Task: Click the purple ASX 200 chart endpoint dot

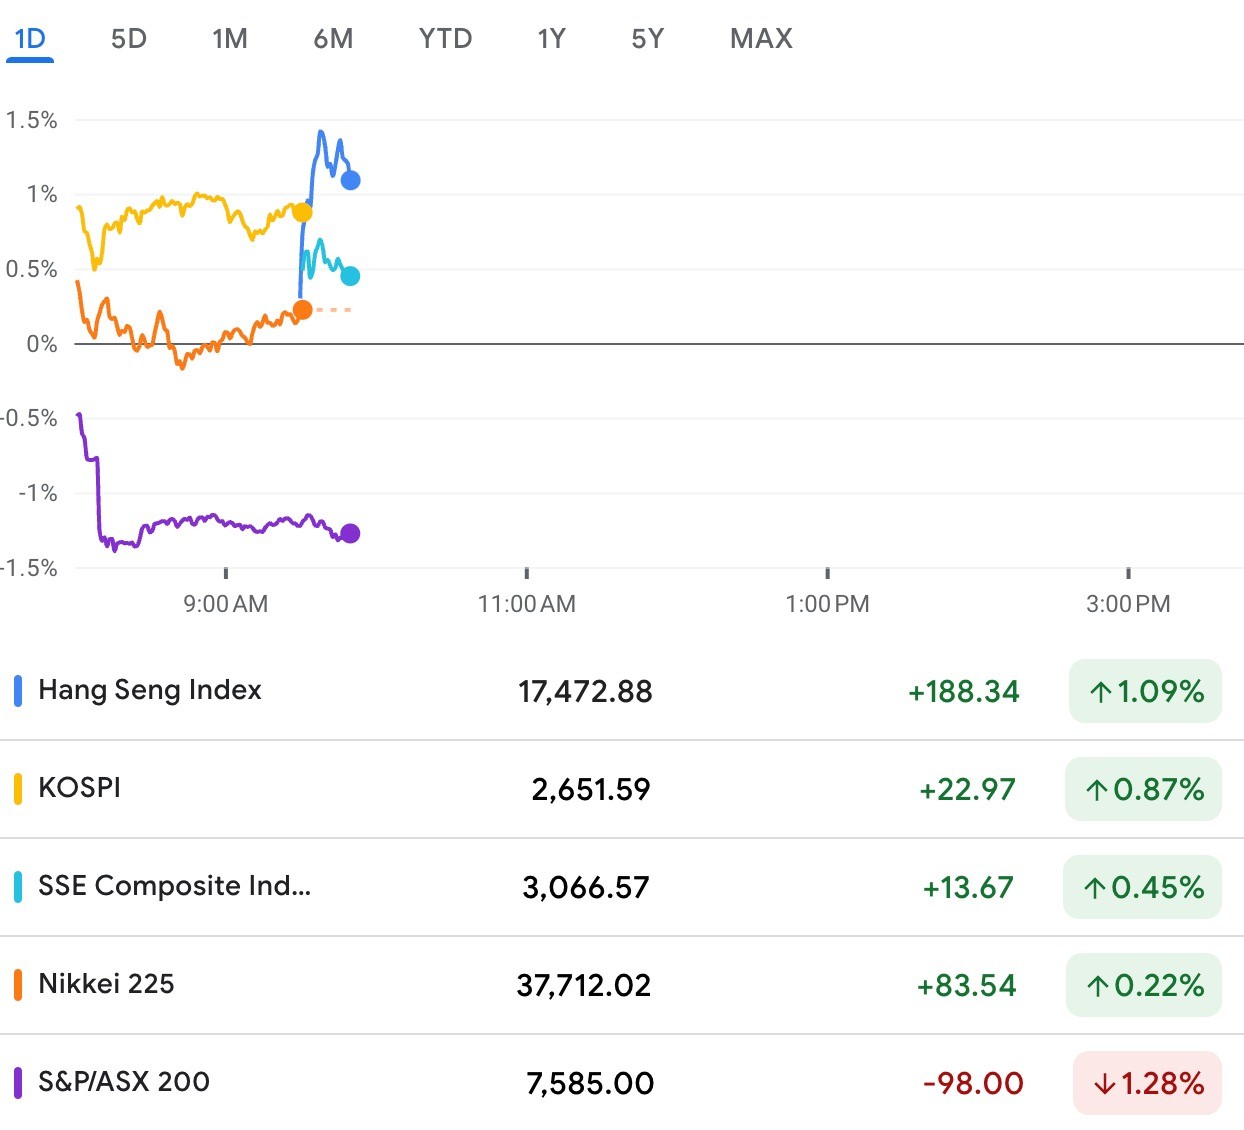Action: pyautogui.click(x=350, y=533)
